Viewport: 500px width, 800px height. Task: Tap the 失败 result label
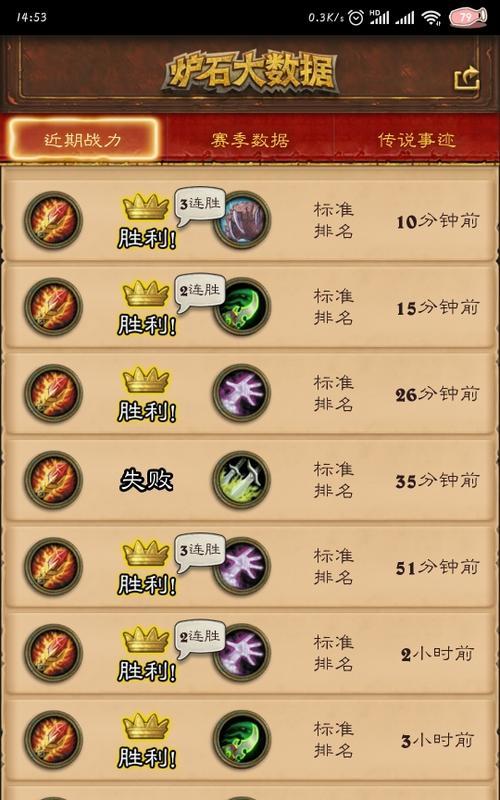point(146,480)
